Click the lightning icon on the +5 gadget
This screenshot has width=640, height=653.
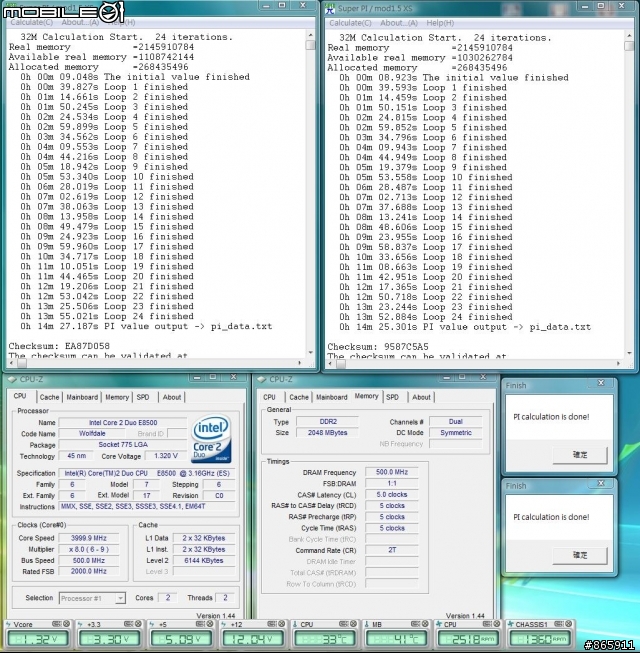pyautogui.click(x=152, y=624)
